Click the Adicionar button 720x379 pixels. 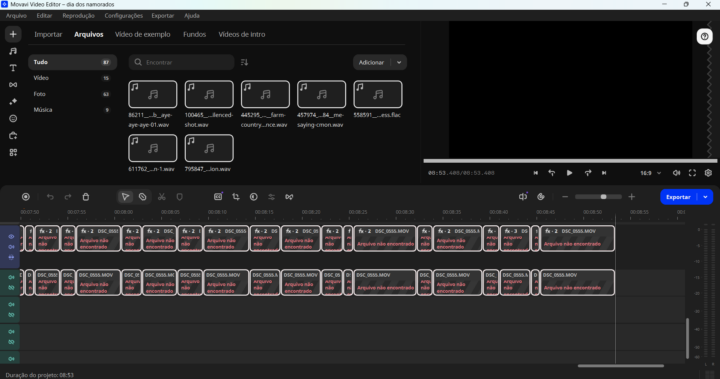click(x=371, y=62)
